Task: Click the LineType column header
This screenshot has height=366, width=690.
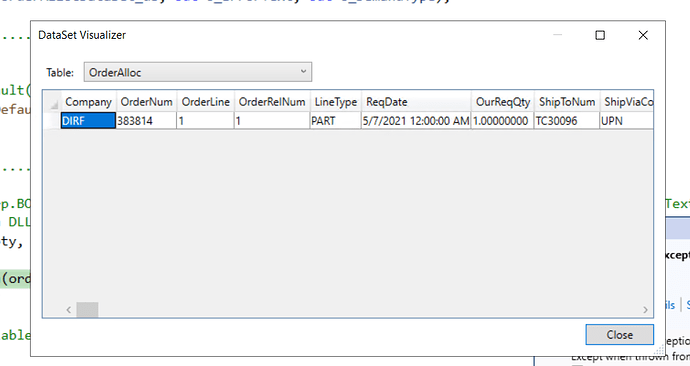Action: point(336,102)
